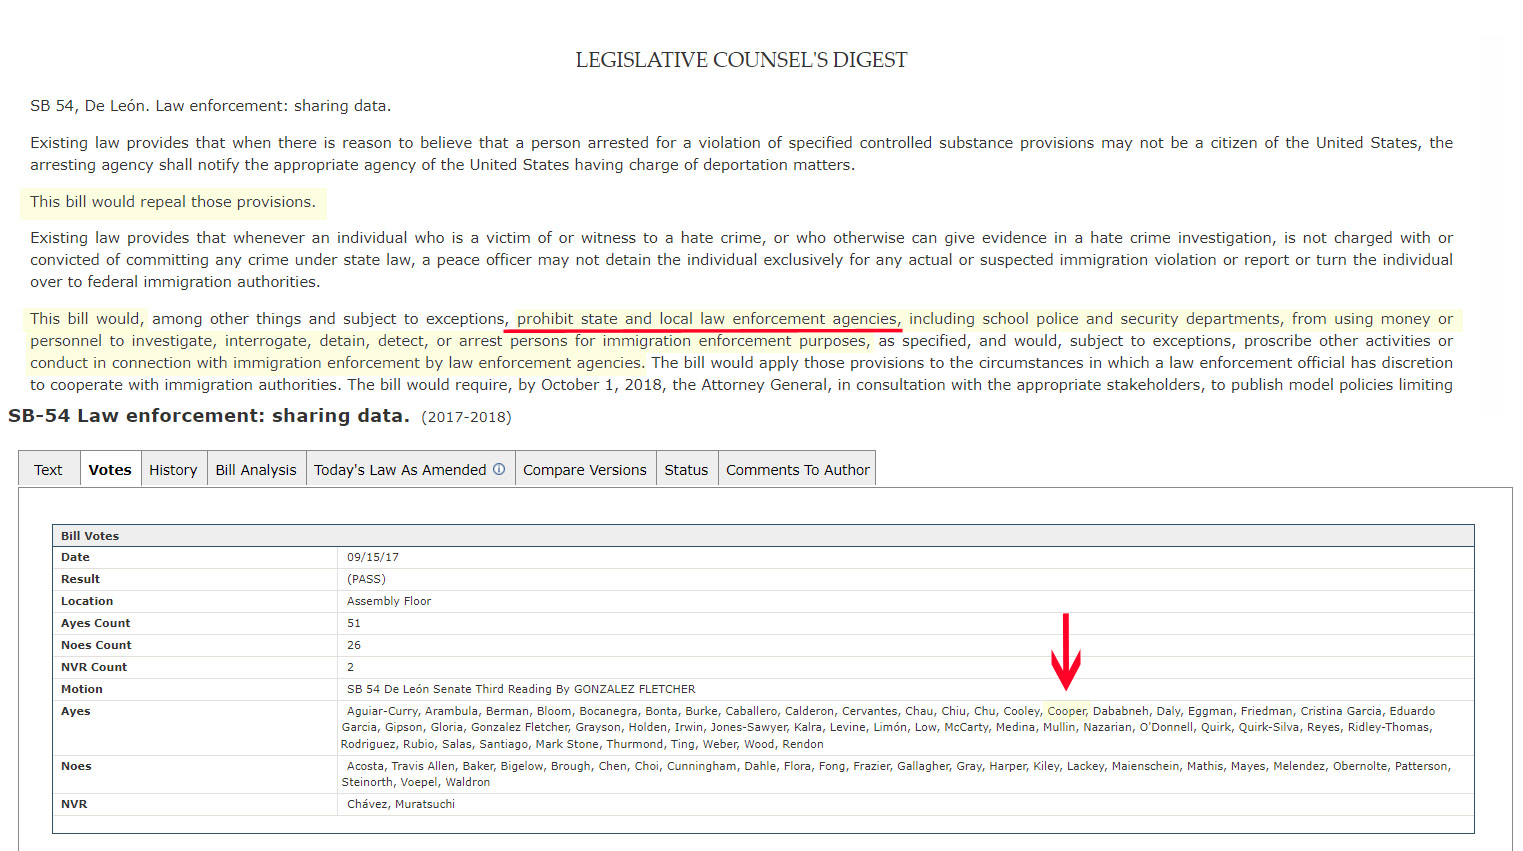Image resolution: width=1523 pixels, height=851 pixels.
Task: Select the Votes tab
Action: coord(110,470)
